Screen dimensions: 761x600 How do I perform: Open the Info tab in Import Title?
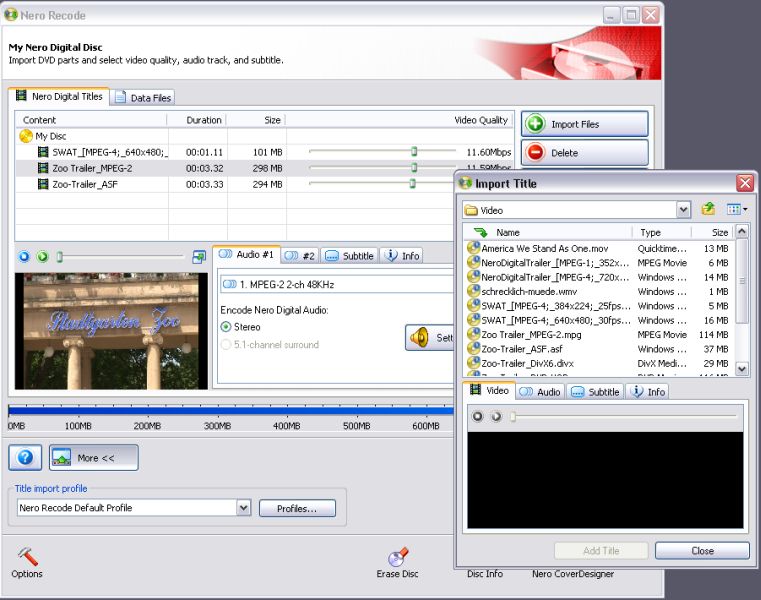[x=647, y=392]
